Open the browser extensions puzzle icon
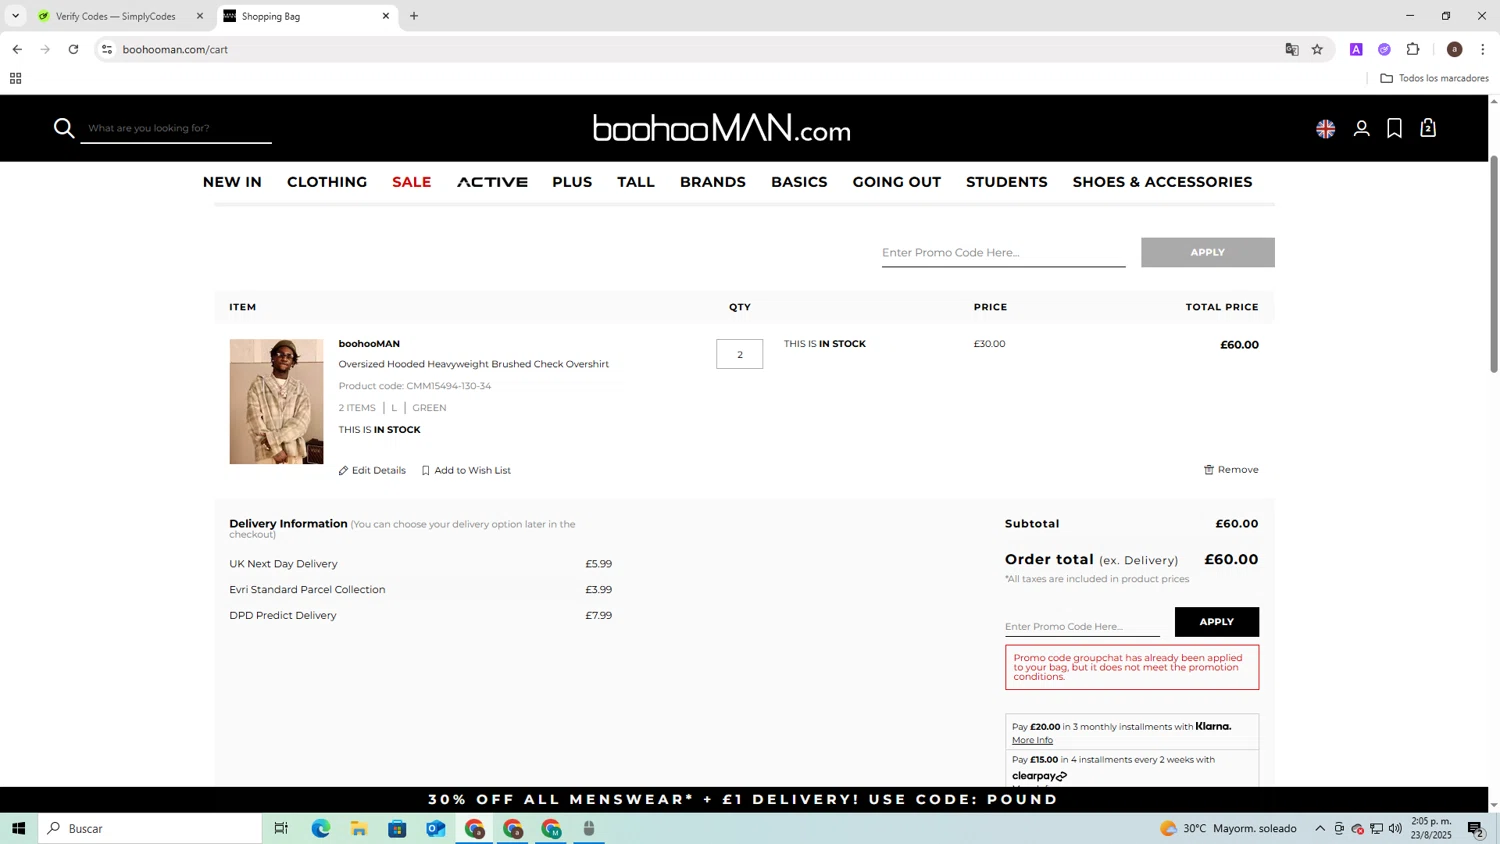 click(1413, 49)
